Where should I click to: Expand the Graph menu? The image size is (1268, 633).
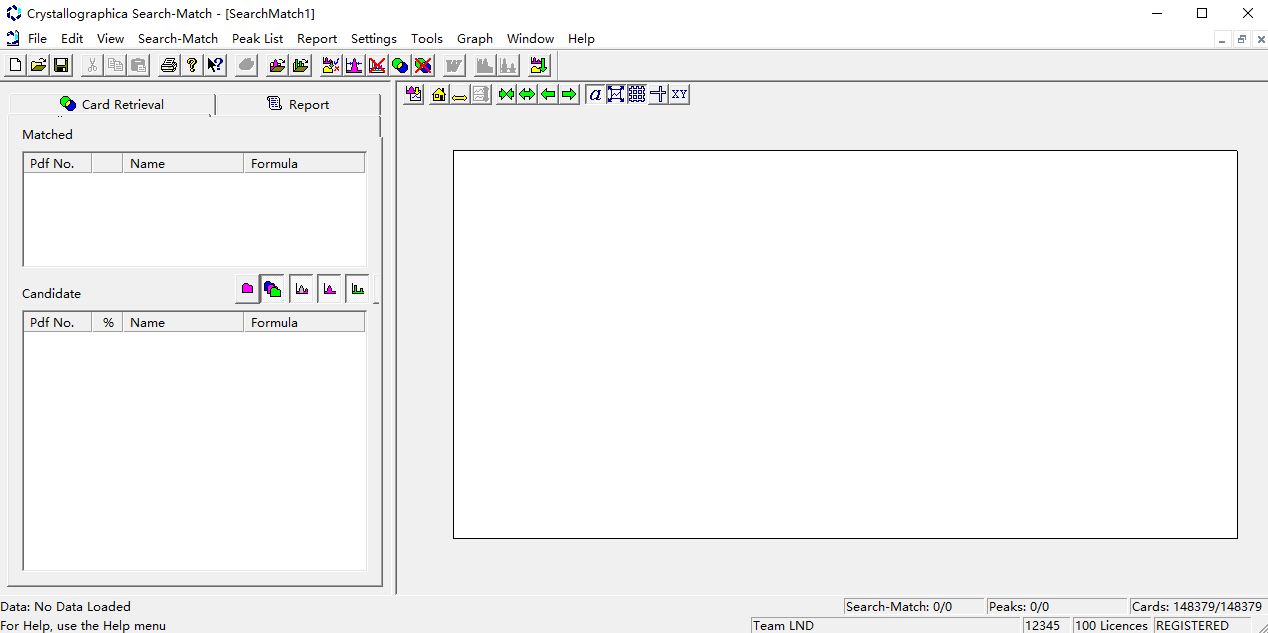[474, 39]
